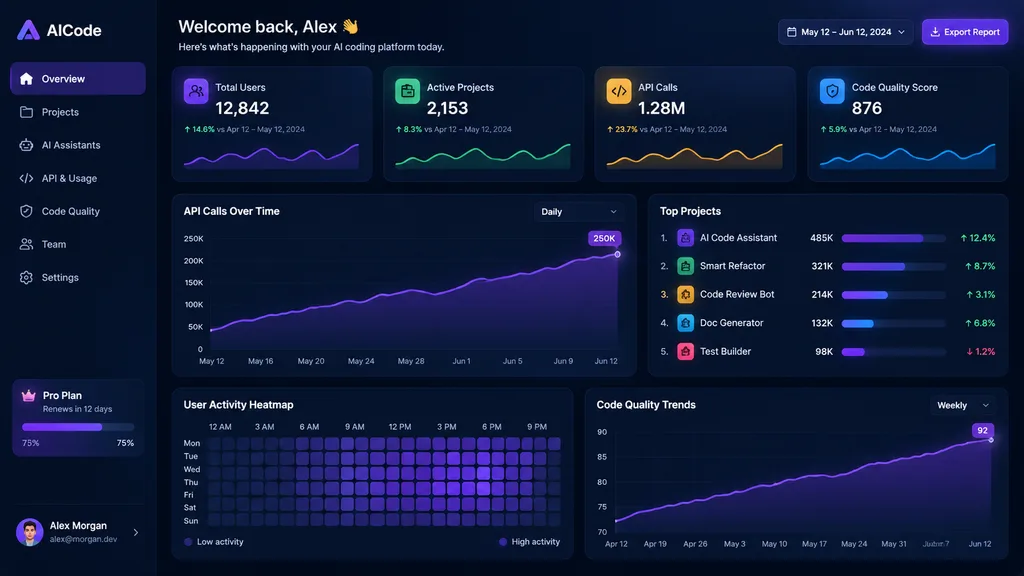Click the 12.4% growth for AI Code Assistant
The height and width of the screenshot is (576, 1024).
(978, 238)
